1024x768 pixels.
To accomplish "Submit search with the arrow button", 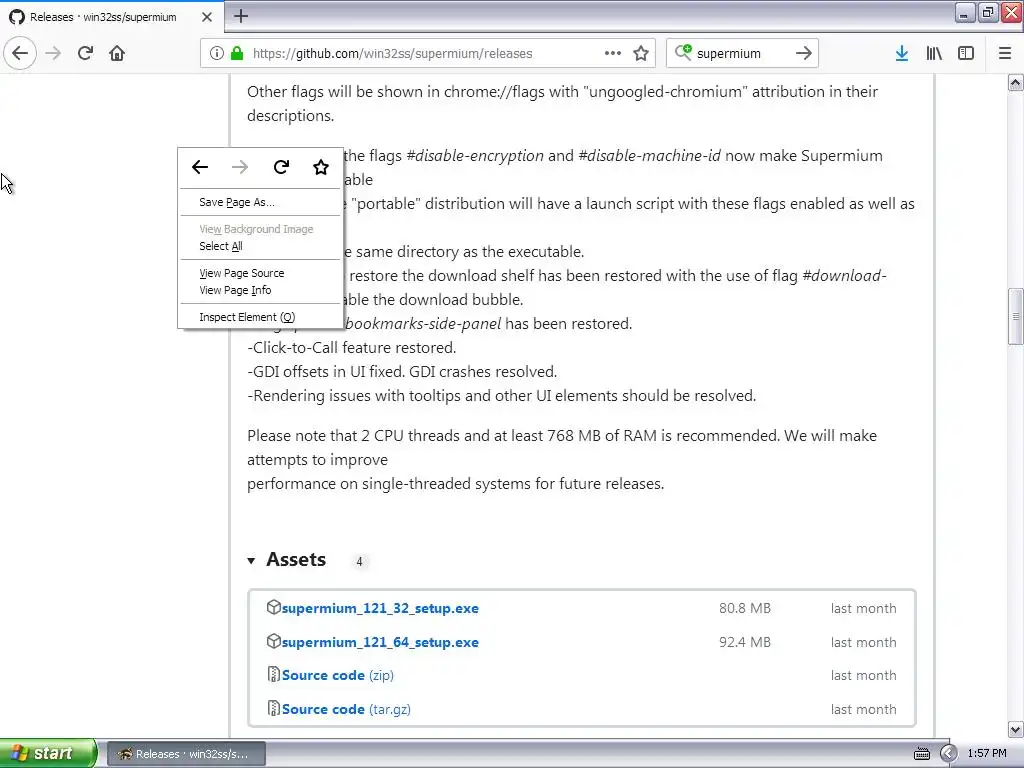I will pyautogui.click(x=803, y=53).
